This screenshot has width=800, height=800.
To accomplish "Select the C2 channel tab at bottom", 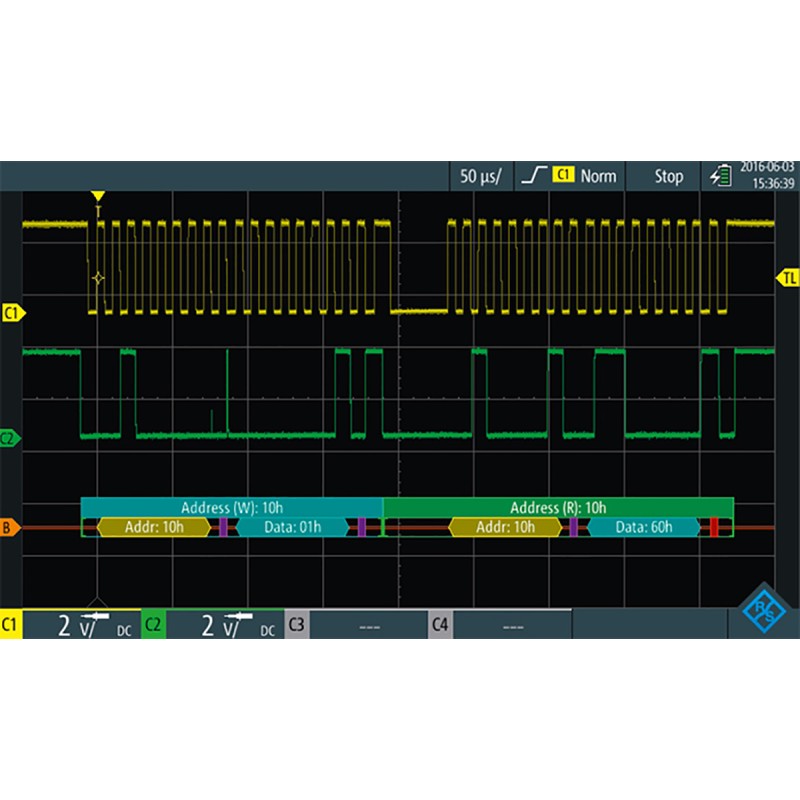I will point(150,623).
